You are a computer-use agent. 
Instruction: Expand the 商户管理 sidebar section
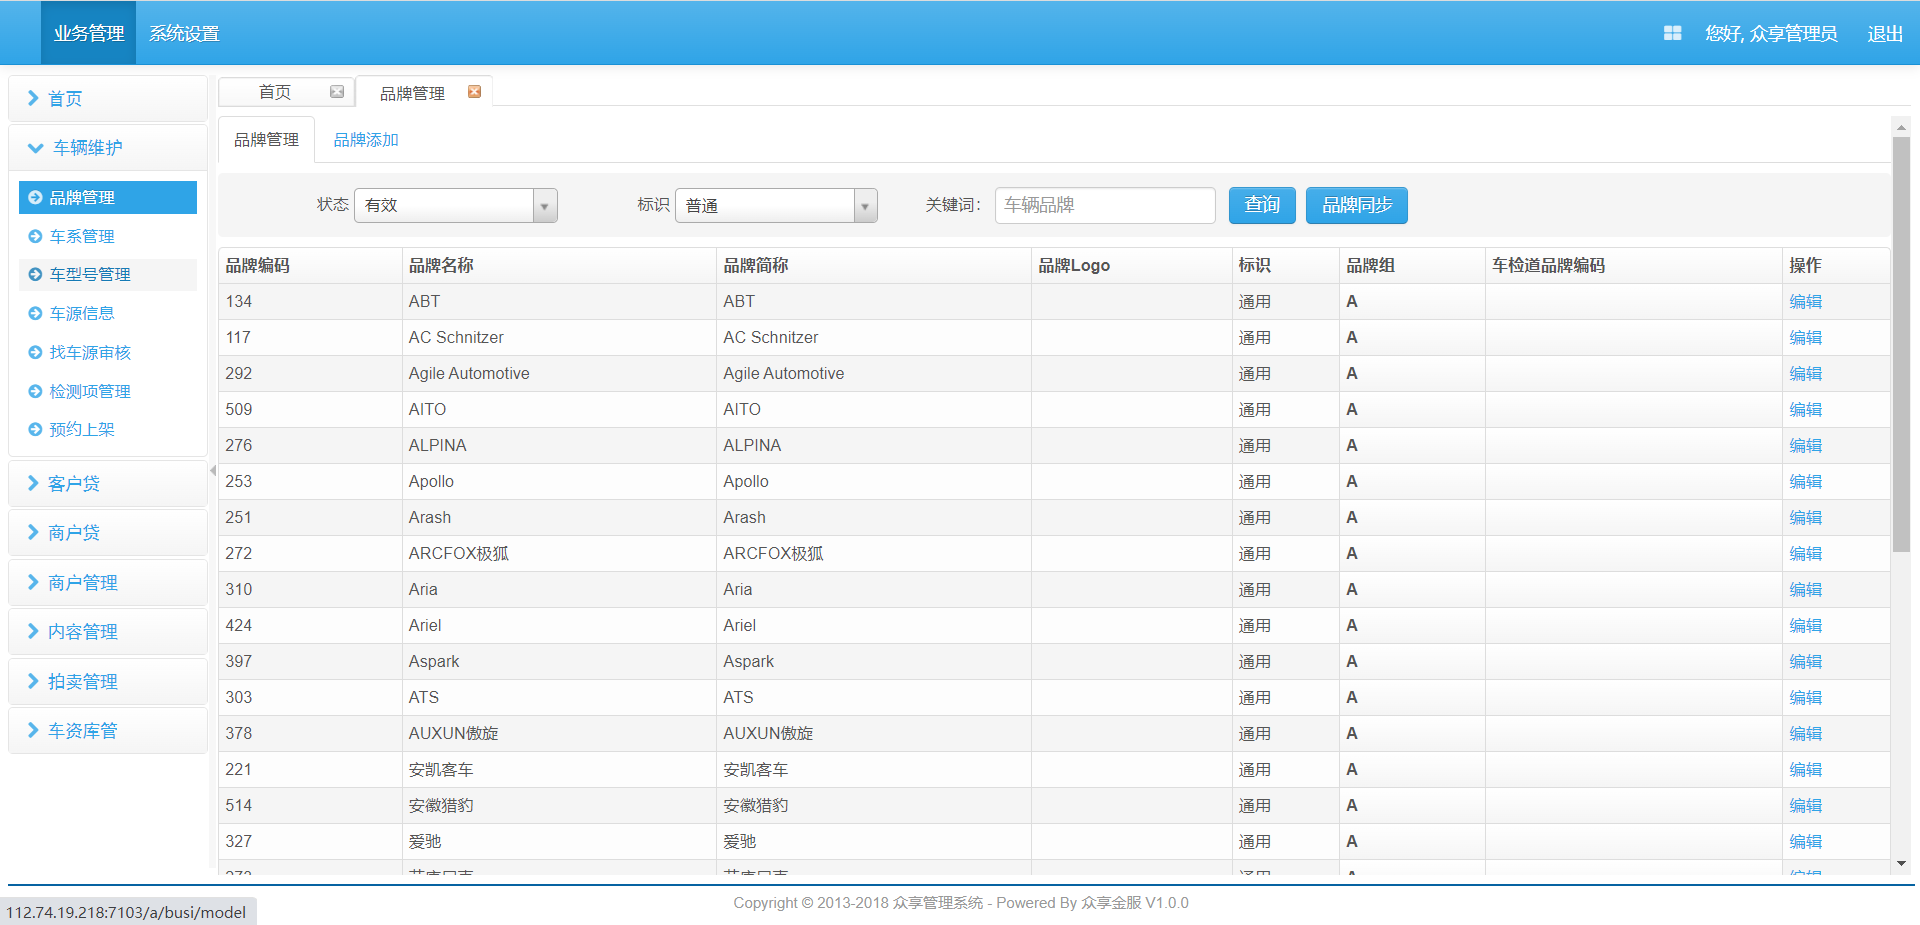(108, 583)
